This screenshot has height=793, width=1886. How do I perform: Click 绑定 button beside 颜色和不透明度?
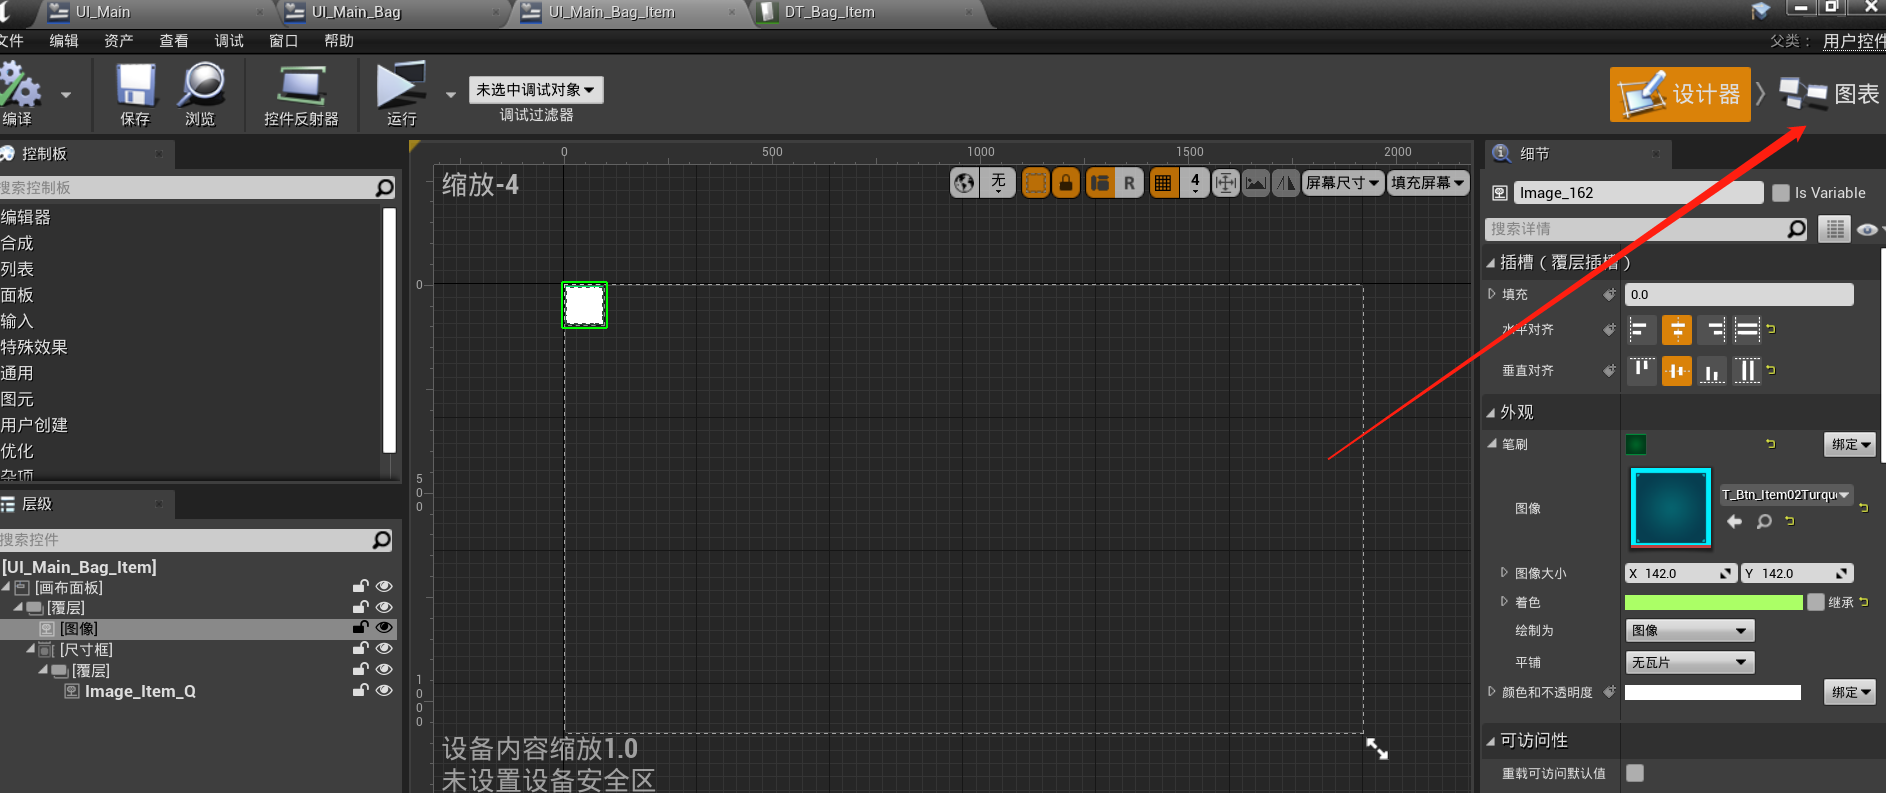tap(1850, 692)
